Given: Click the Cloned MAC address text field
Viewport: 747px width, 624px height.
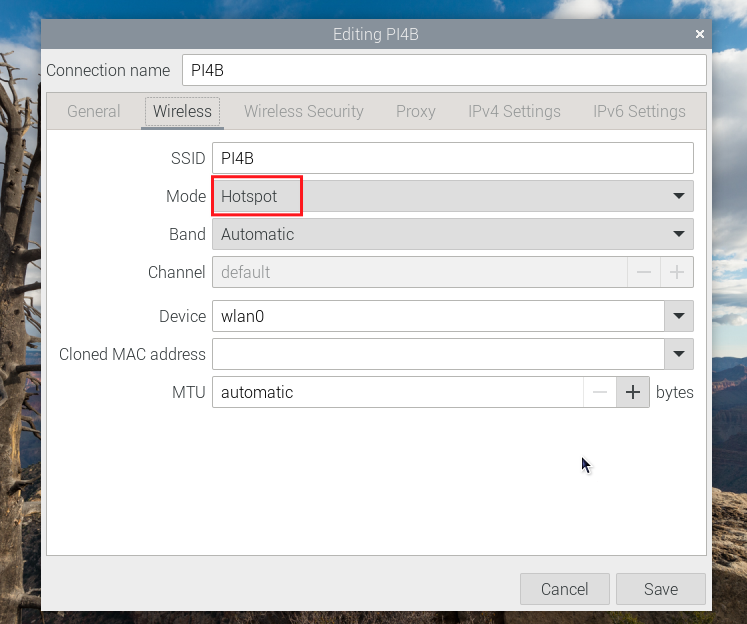Looking at the screenshot, I should [x=438, y=354].
